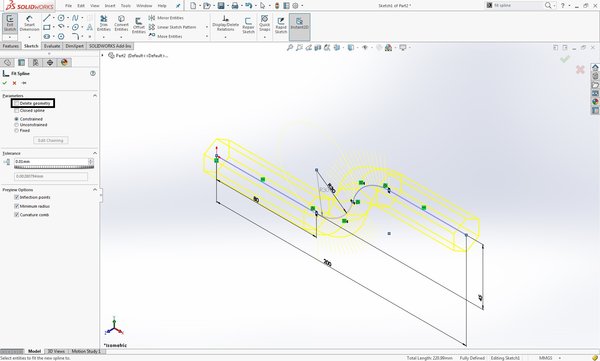Click the Convert Entities icon
This screenshot has height=361, width=600.
[121, 23]
